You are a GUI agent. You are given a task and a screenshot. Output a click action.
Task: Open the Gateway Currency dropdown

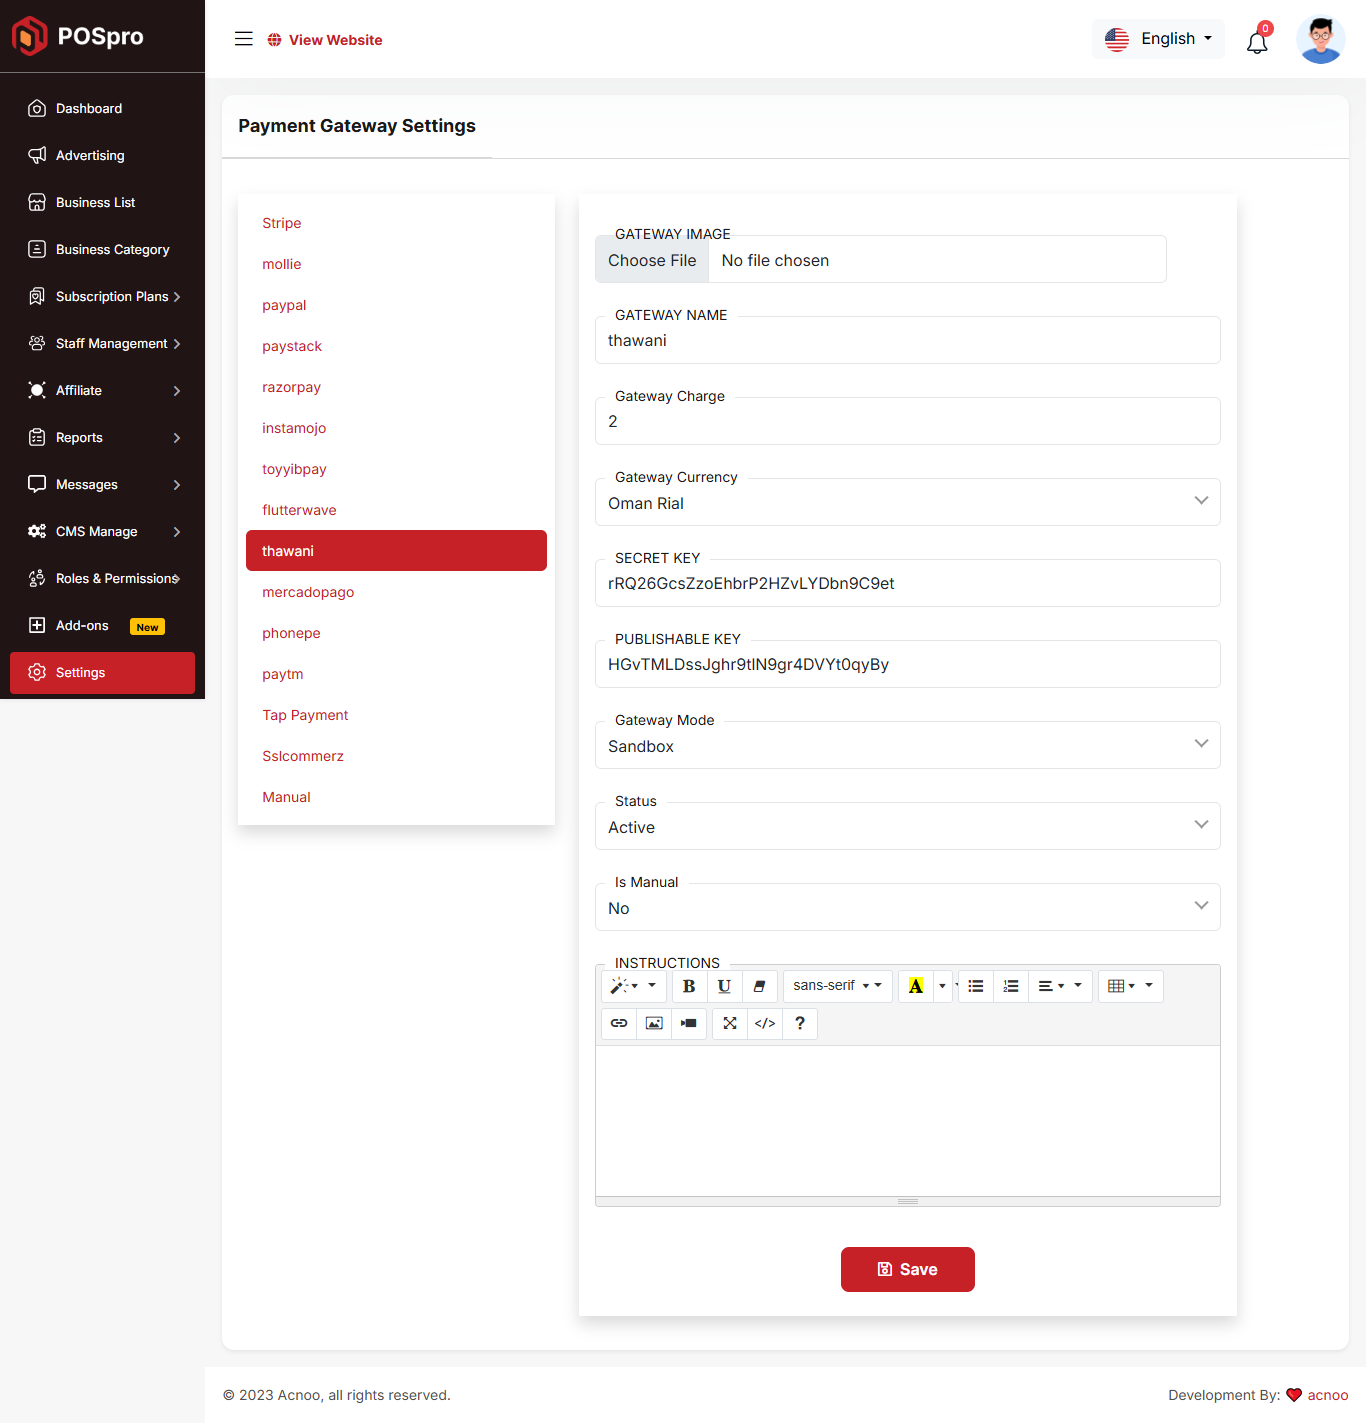point(907,502)
